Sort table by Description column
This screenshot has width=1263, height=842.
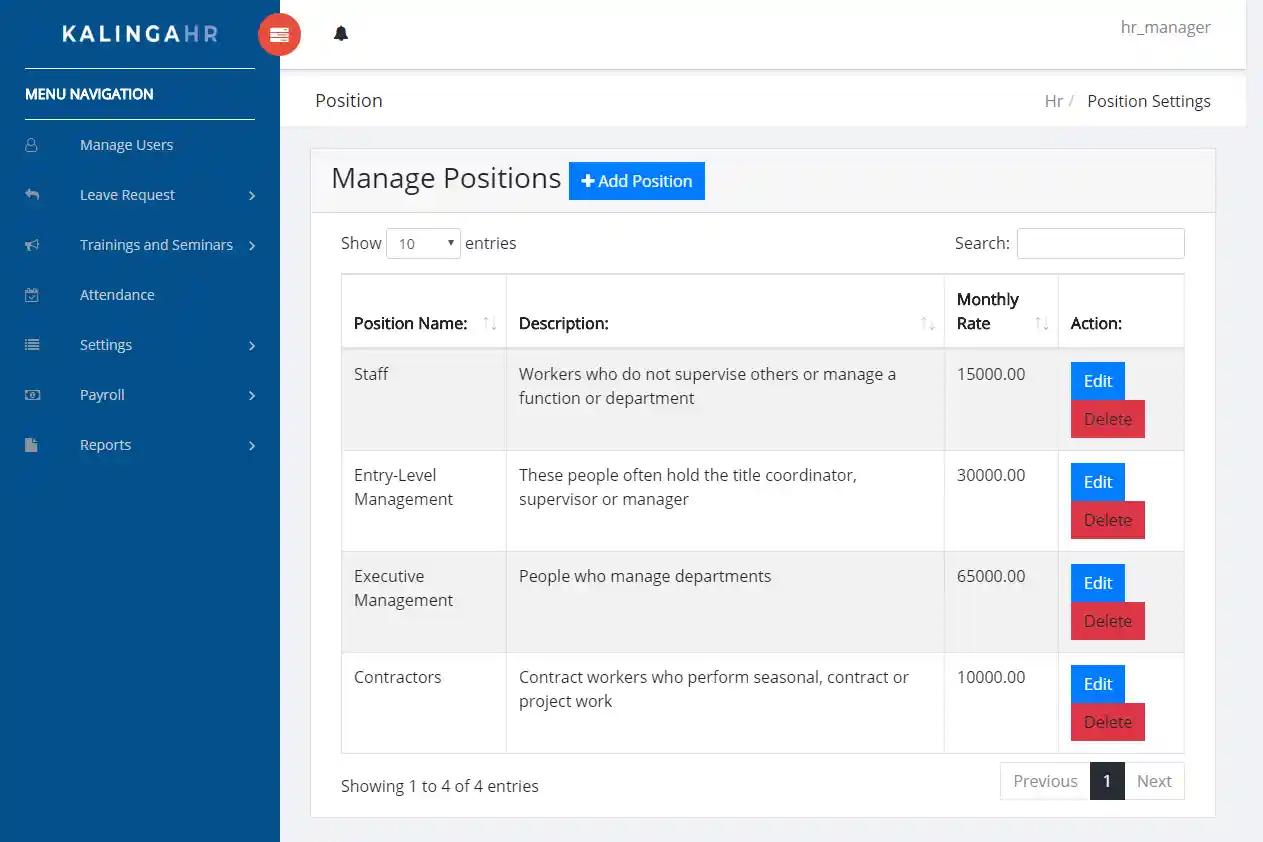coord(725,312)
